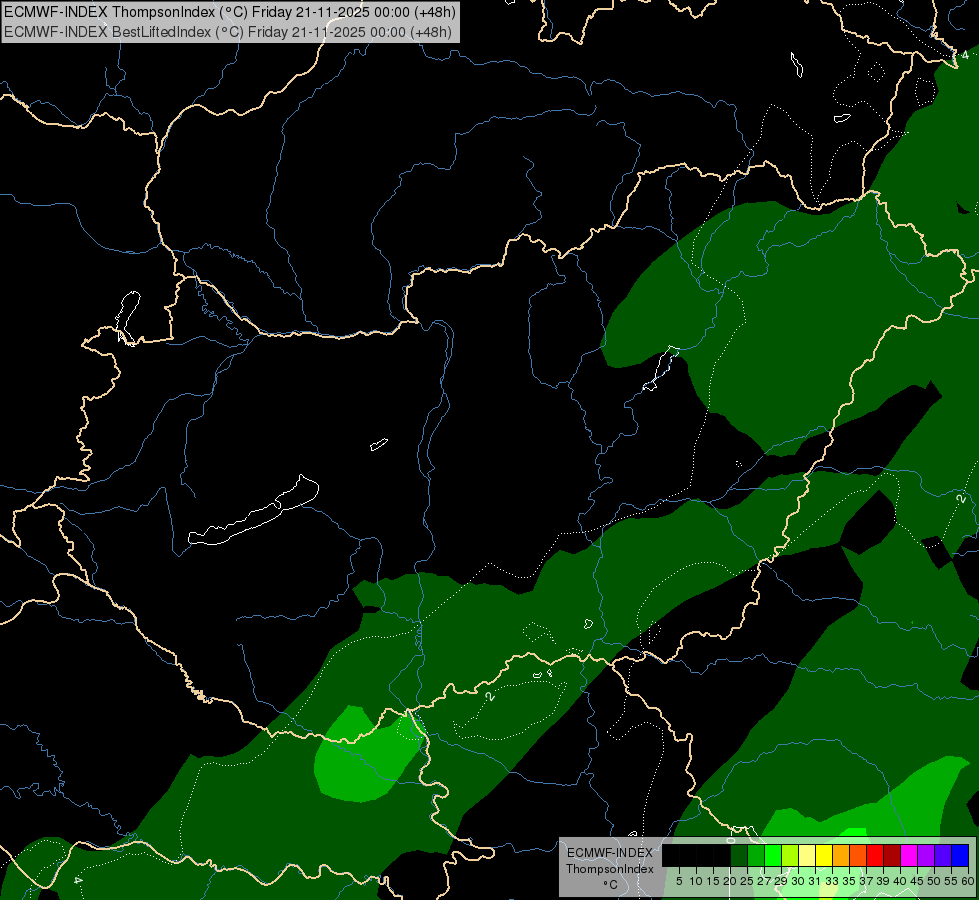The width and height of the screenshot is (979, 900).
Task: Choose the red 37–39 legend swatch
Action: [x=875, y=855]
